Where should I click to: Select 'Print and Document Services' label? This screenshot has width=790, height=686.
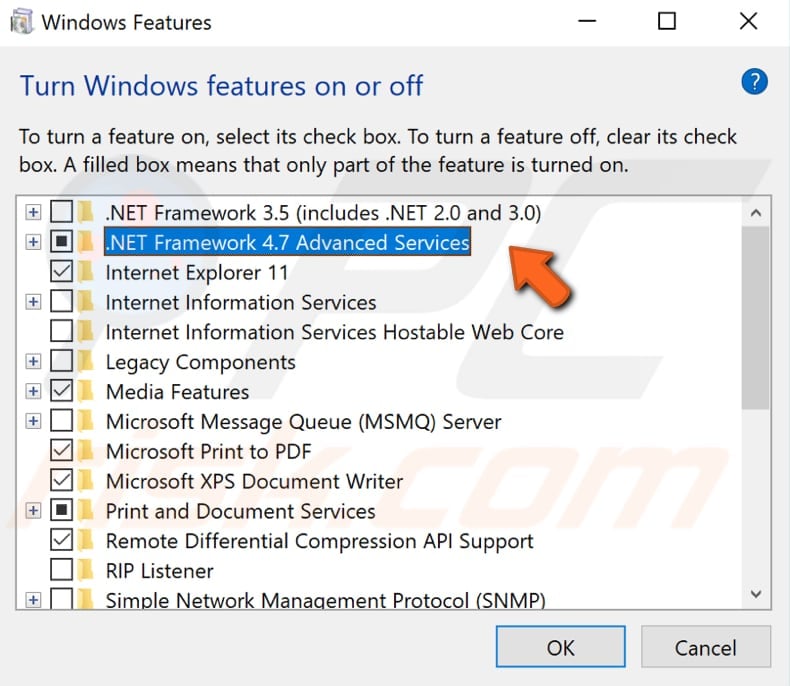coord(240,511)
